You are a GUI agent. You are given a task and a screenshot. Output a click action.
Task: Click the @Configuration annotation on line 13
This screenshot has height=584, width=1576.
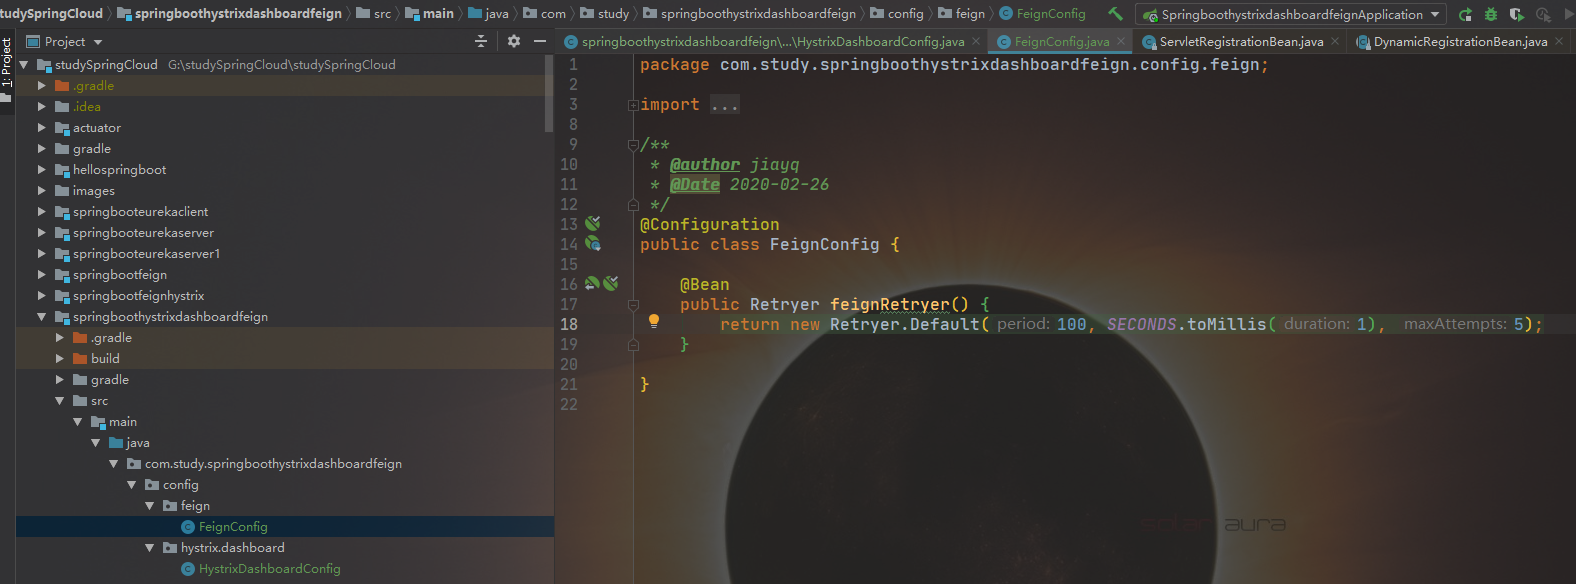click(x=709, y=225)
